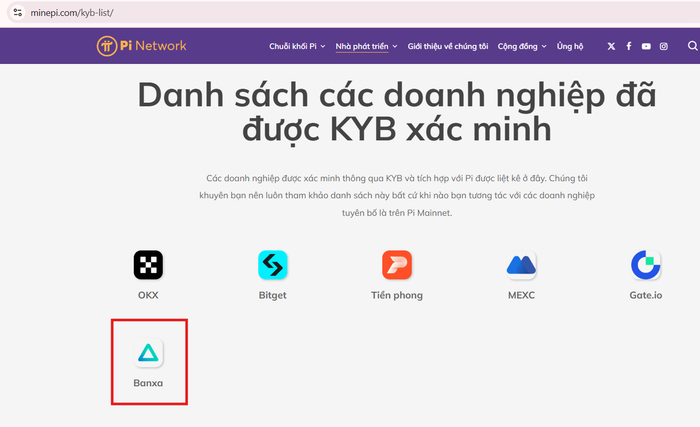
Task: Open the Instagram social icon
Action: coord(664,46)
